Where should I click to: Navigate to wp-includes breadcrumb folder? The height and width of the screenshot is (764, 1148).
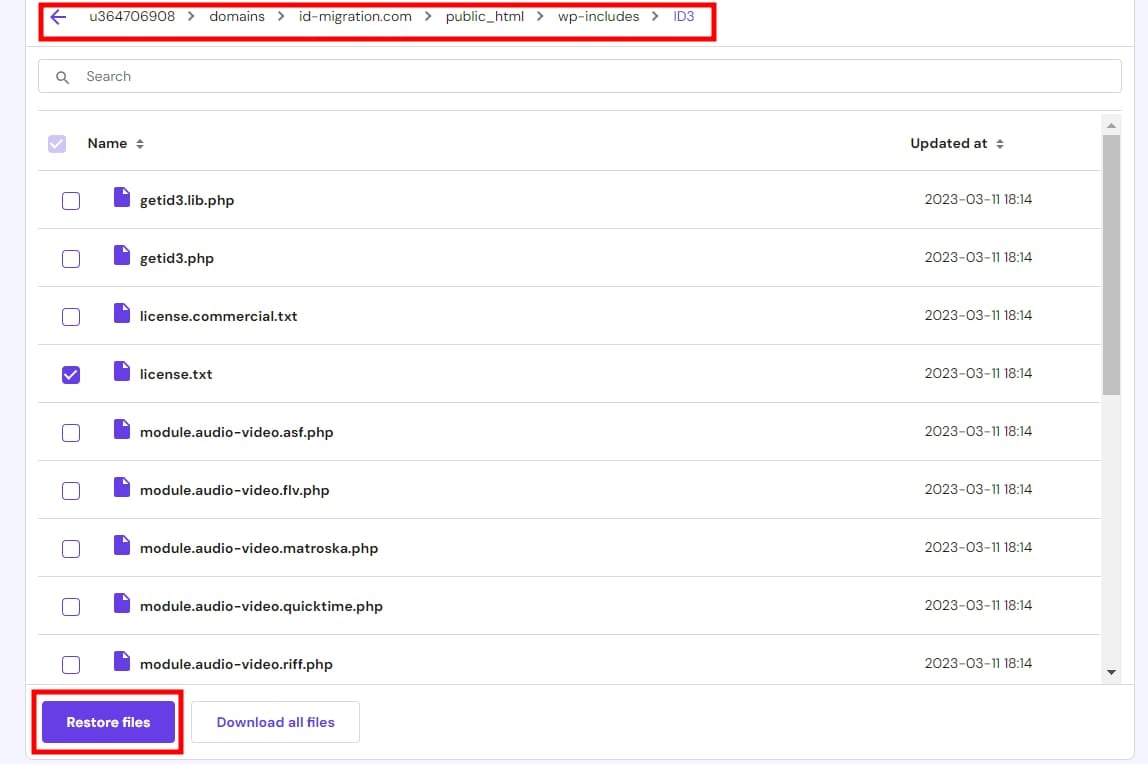pyautogui.click(x=598, y=17)
